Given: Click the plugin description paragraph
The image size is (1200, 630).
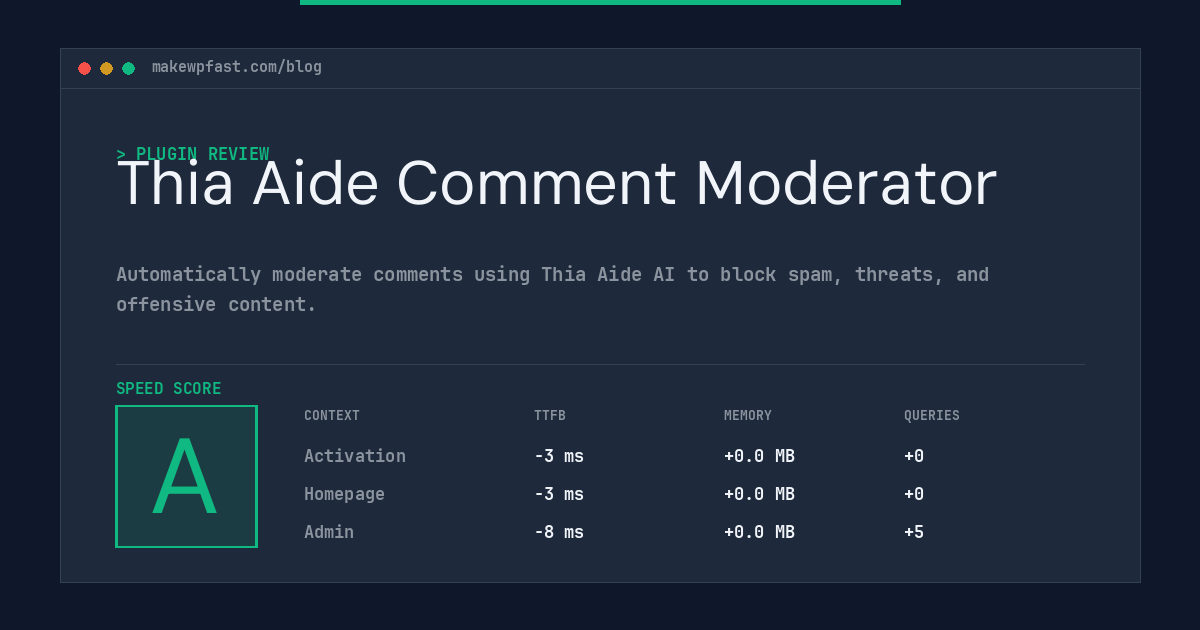Looking at the screenshot, I should coord(552,289).
